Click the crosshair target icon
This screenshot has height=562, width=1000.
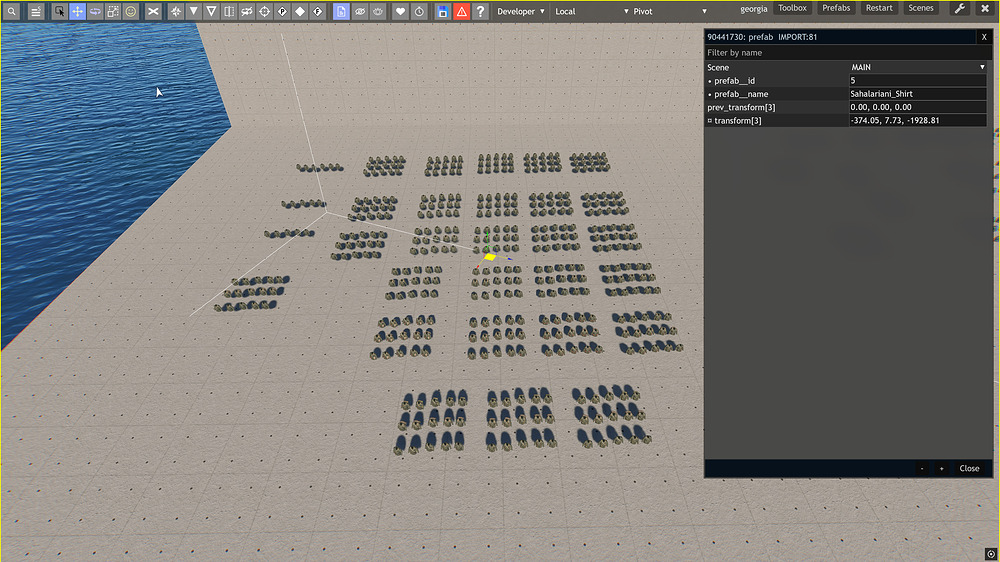(265, 11)
